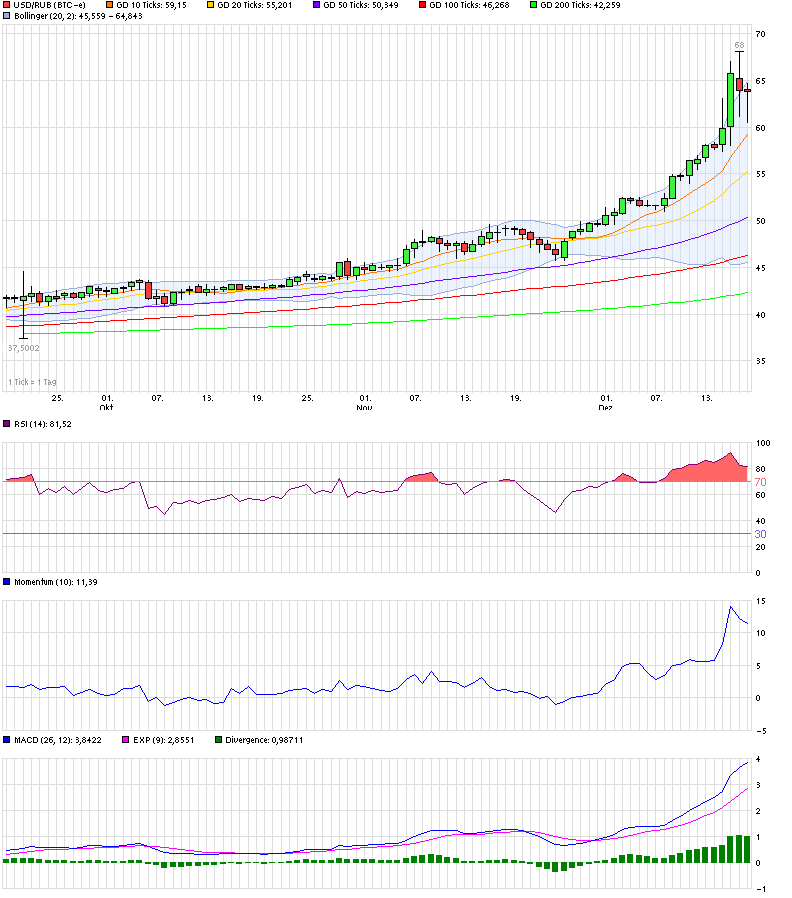The image size is (792, 898).
Task: Click the 01. Okt date axis label
Action: [x=106, y=403]
